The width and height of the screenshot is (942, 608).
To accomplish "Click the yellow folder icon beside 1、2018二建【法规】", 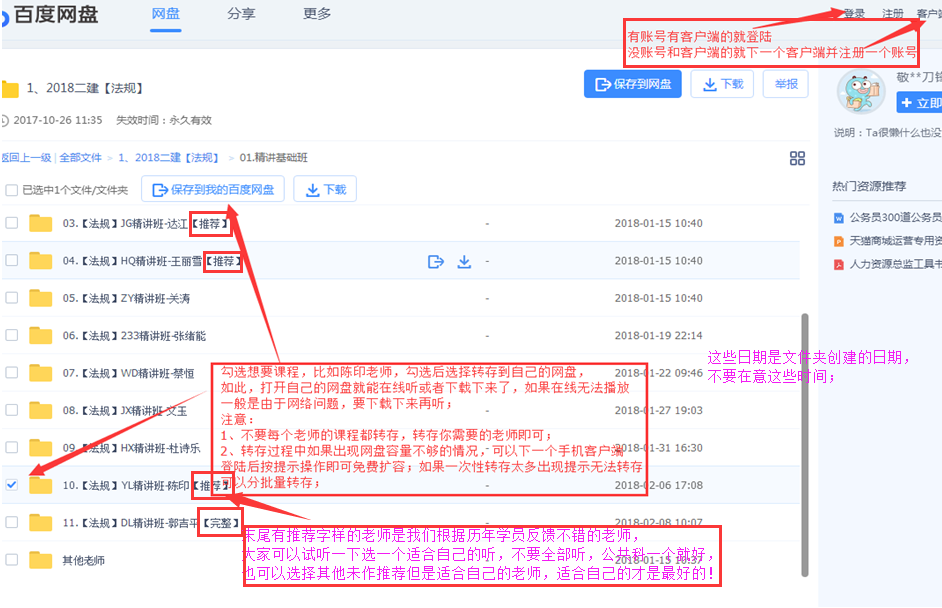I will coord(10,89).
